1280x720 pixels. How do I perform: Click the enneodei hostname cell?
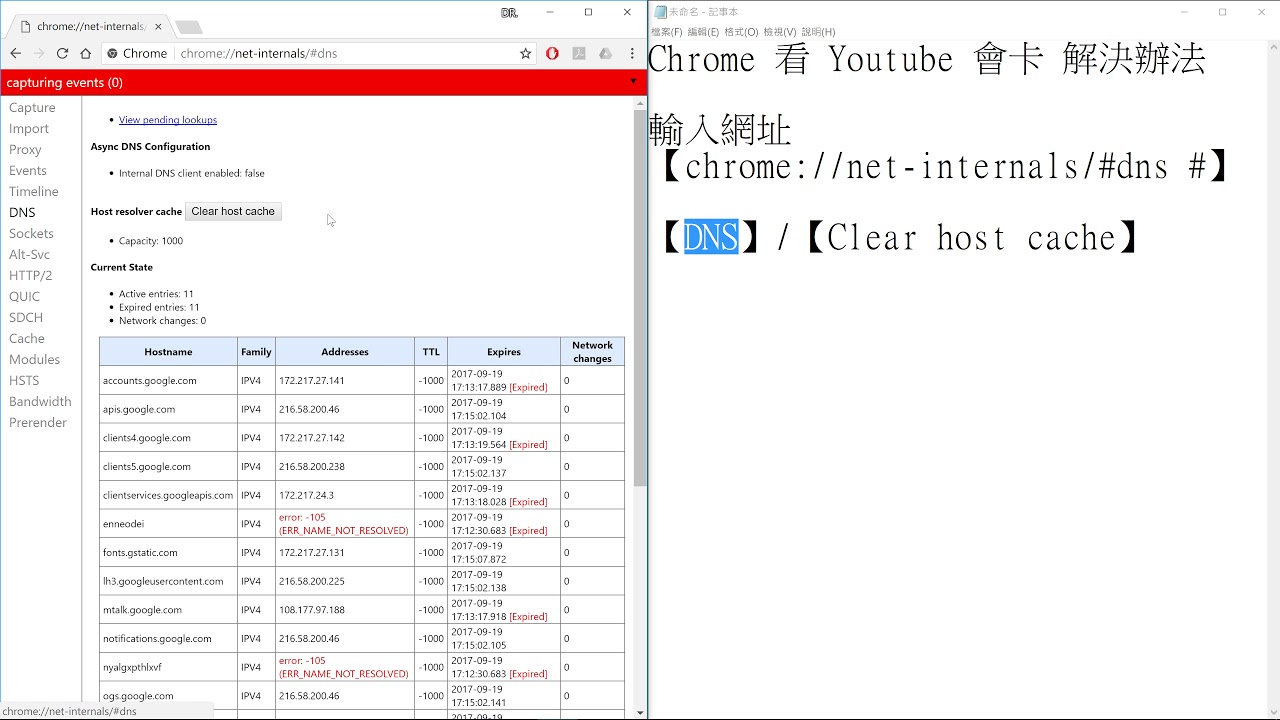[x=168, y=523]
